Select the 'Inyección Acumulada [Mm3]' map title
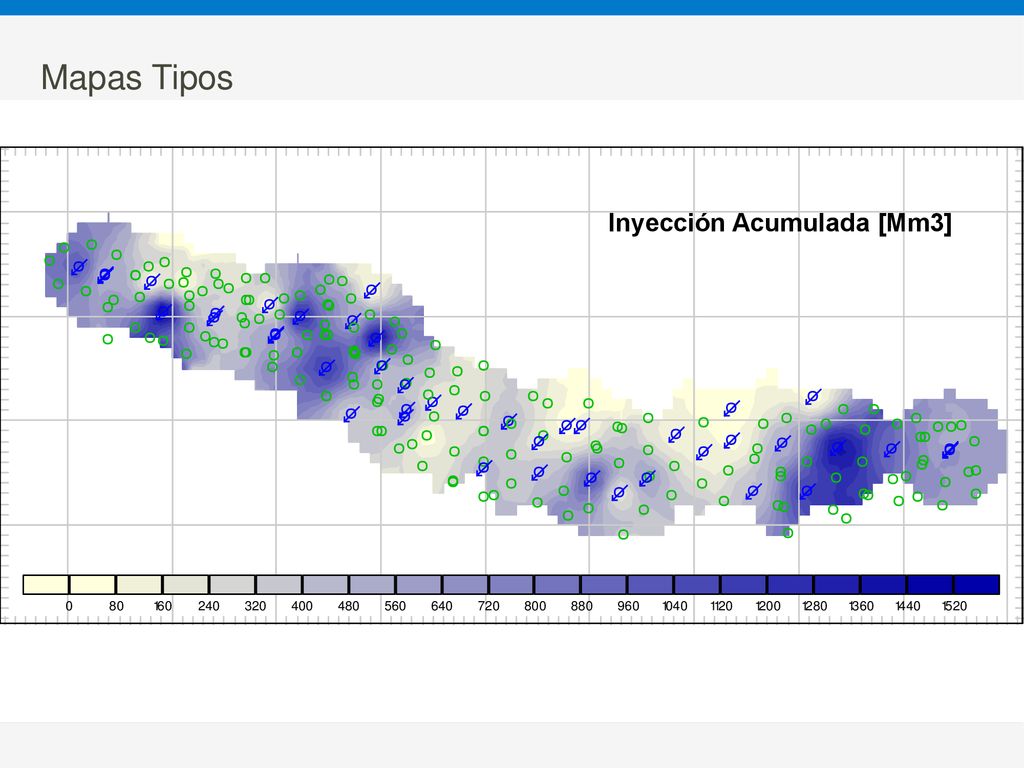The height and width of the screenshot is (768, 1024). click(x=780, y=223)
